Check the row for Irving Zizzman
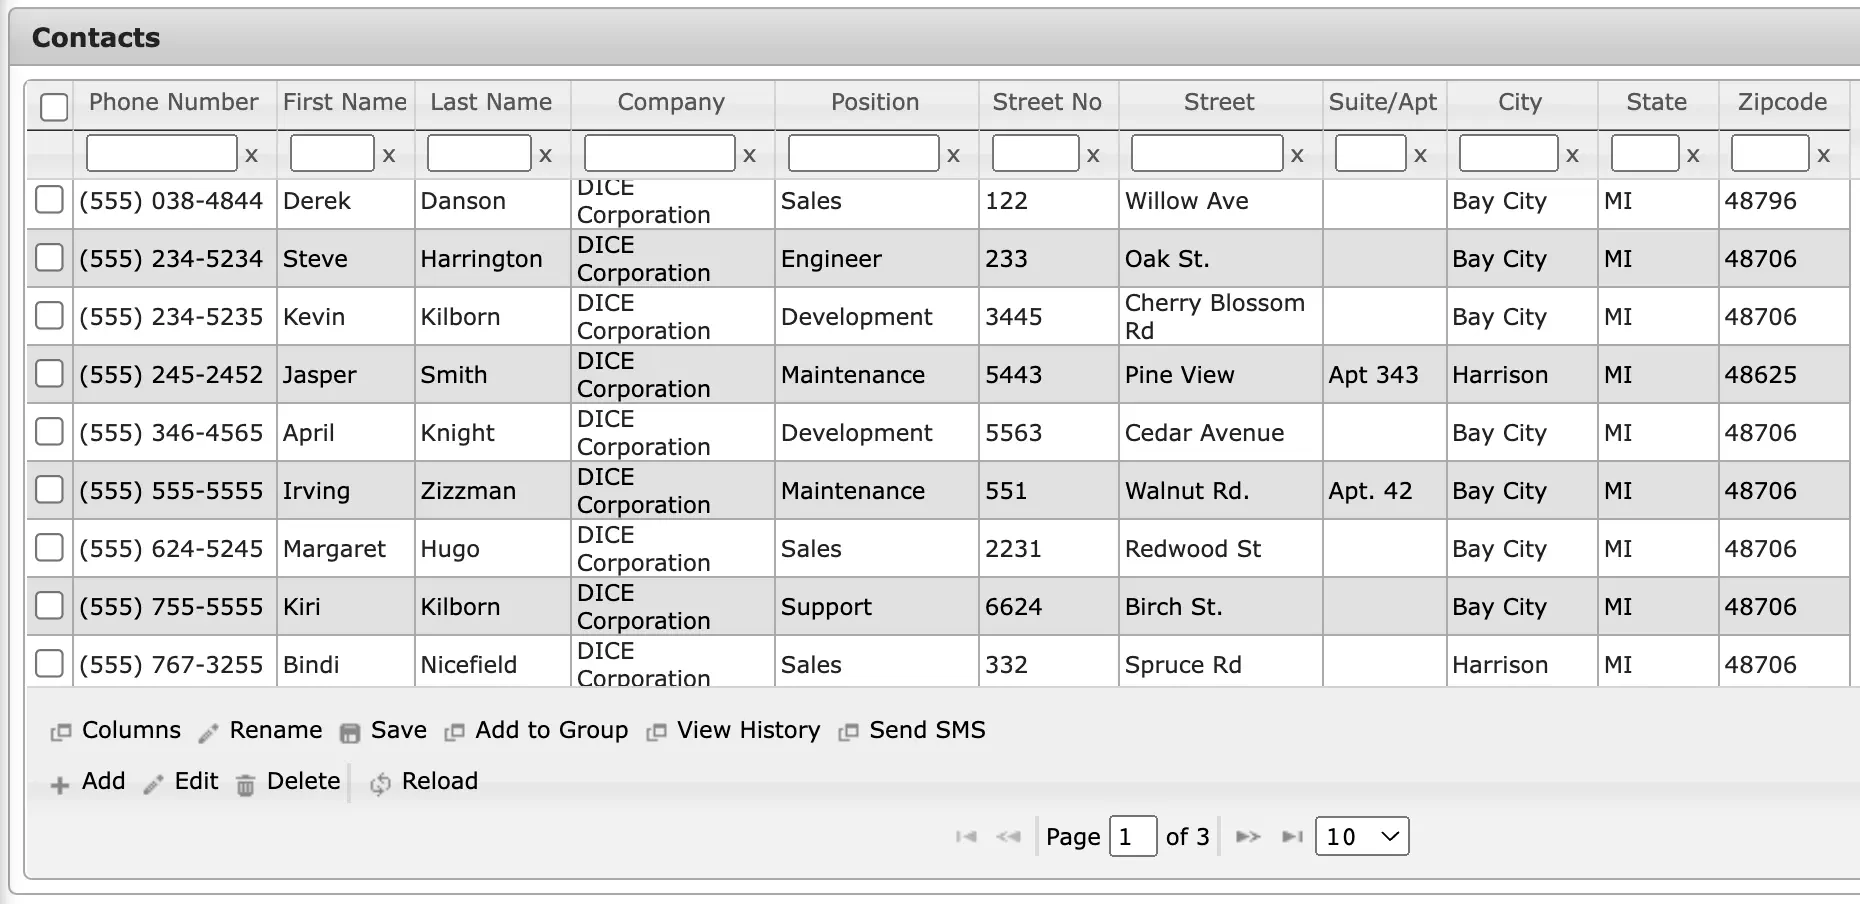Image resolution: width=1860 pixels, height=904 pixels. pos(49,489)
